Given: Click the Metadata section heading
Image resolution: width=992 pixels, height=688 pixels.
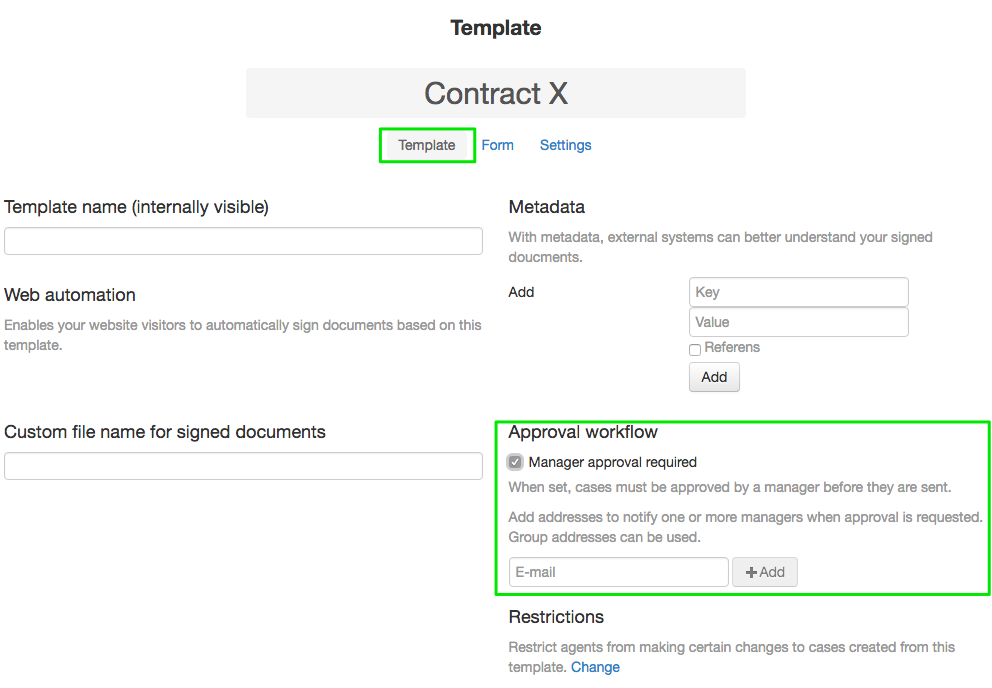Looking at the screenshot, I should (546, 207).
